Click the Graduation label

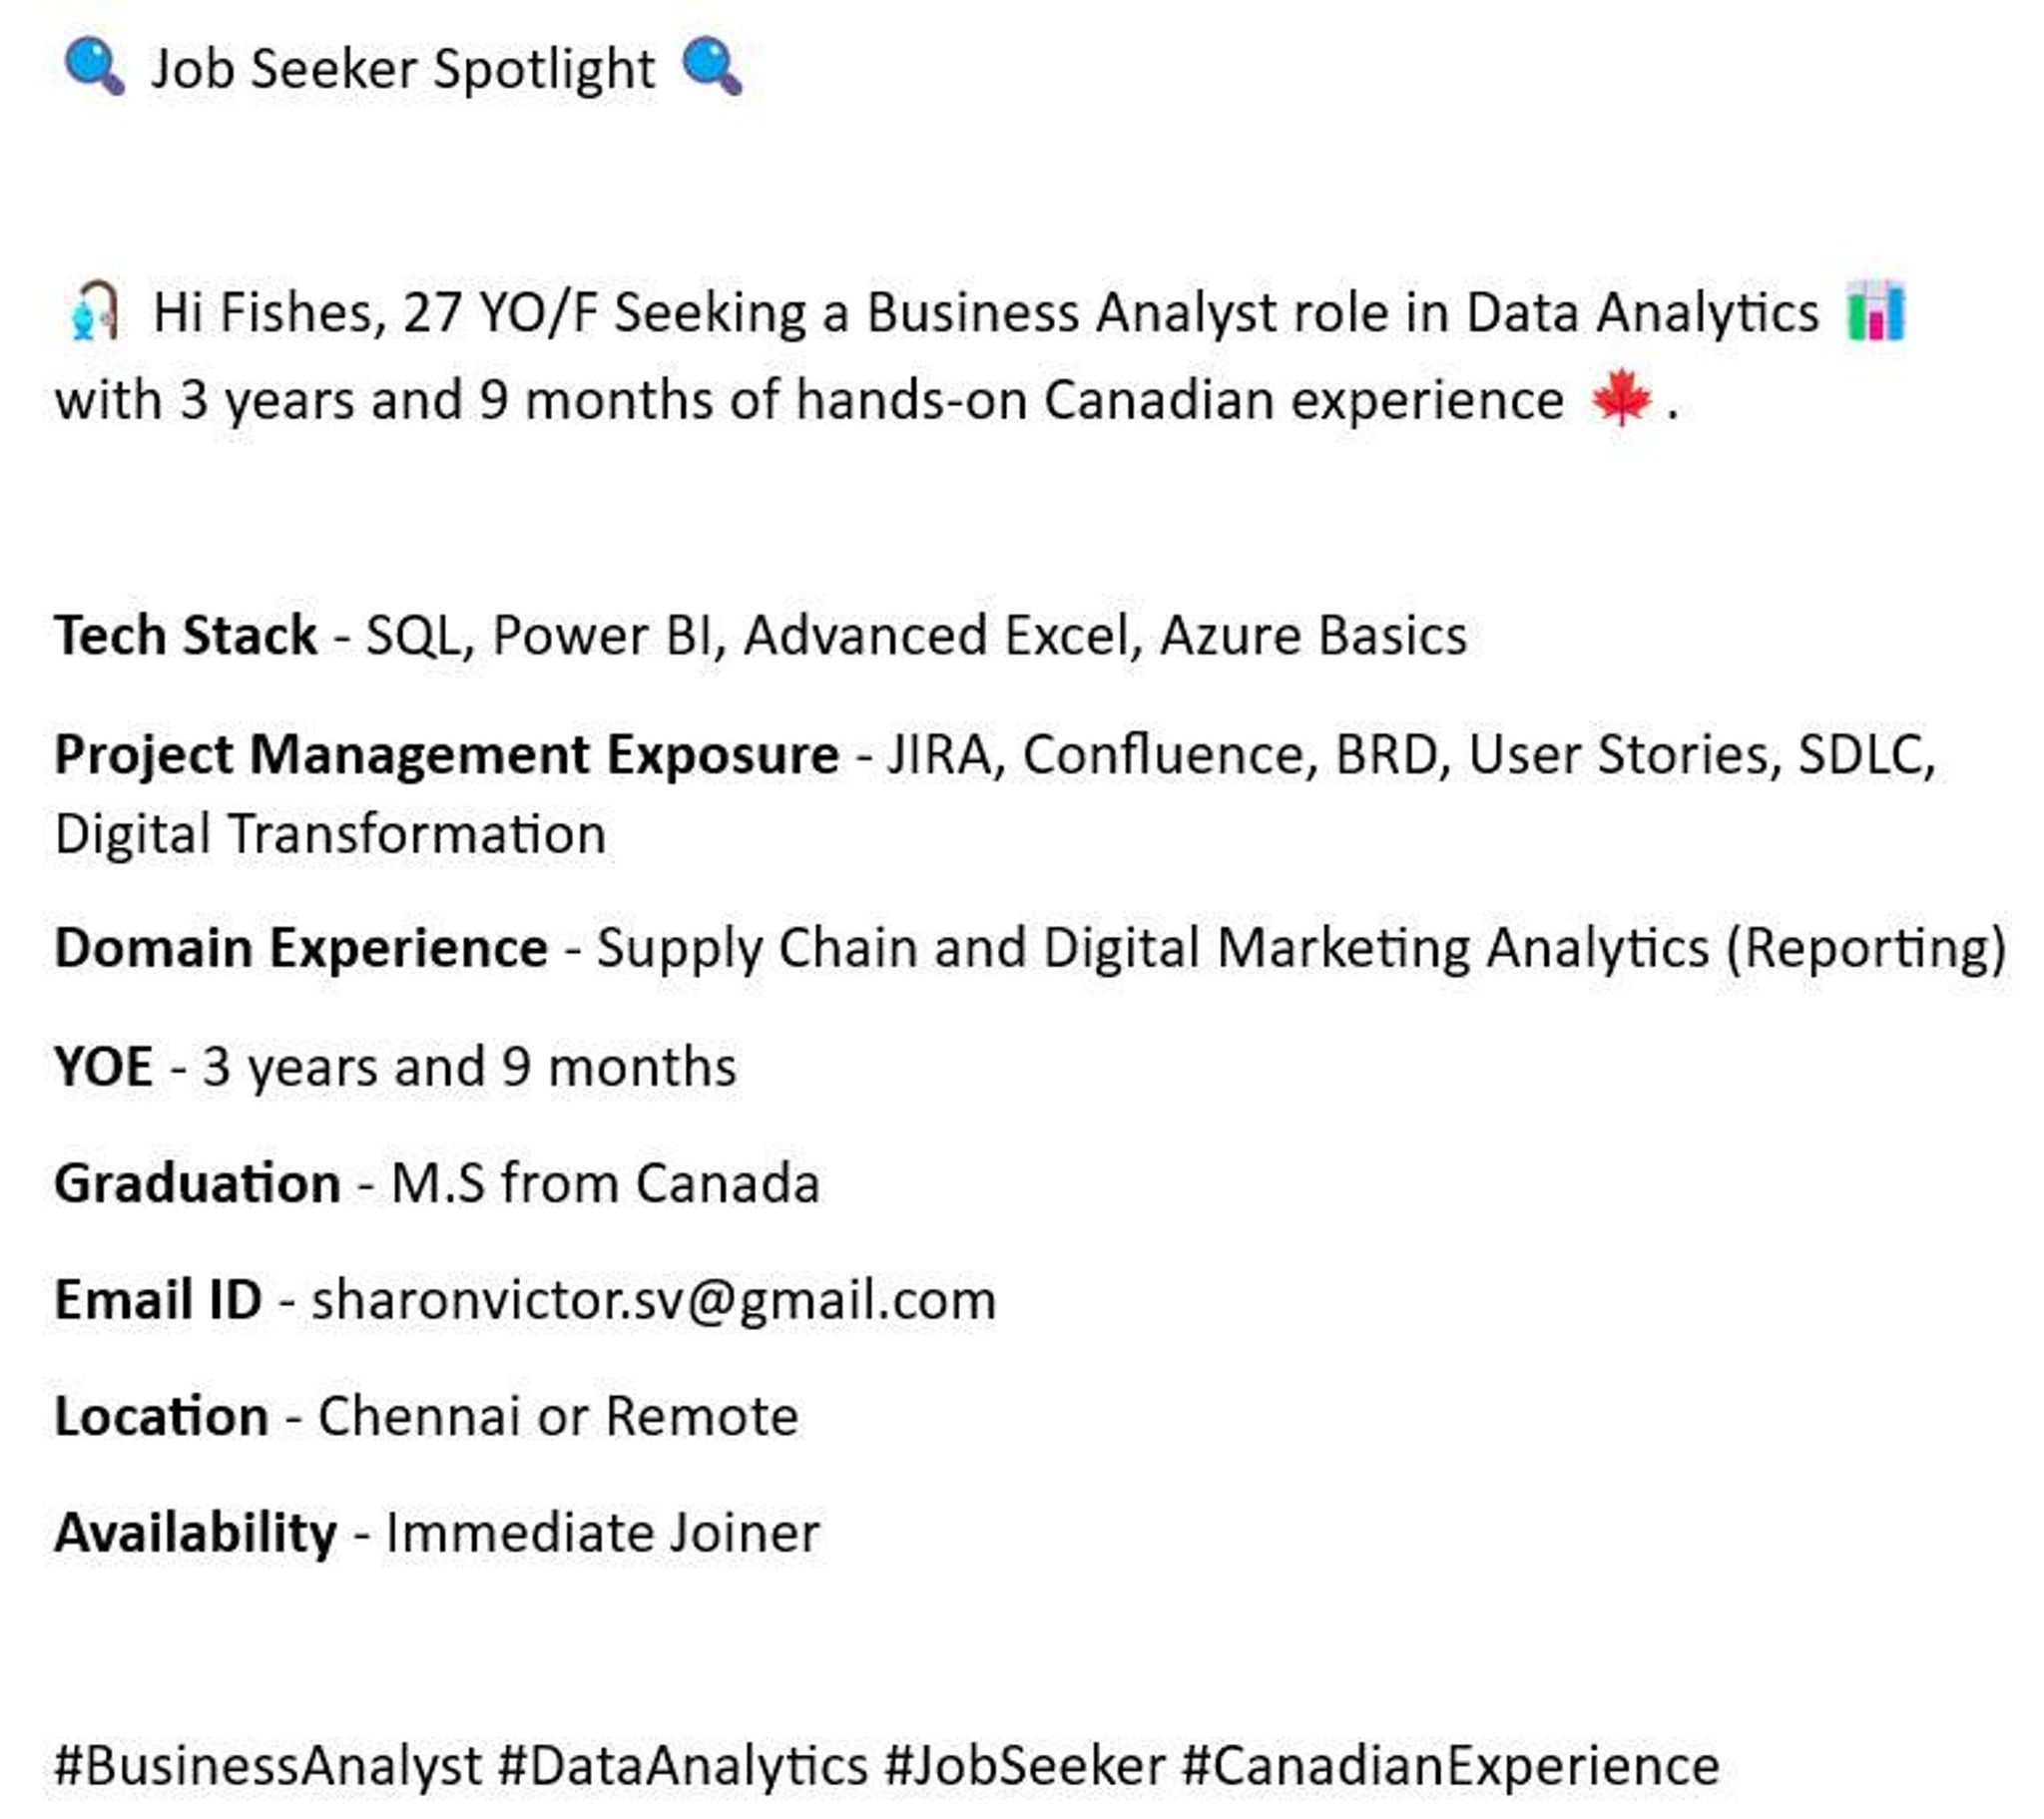[x=198, y=1184]
